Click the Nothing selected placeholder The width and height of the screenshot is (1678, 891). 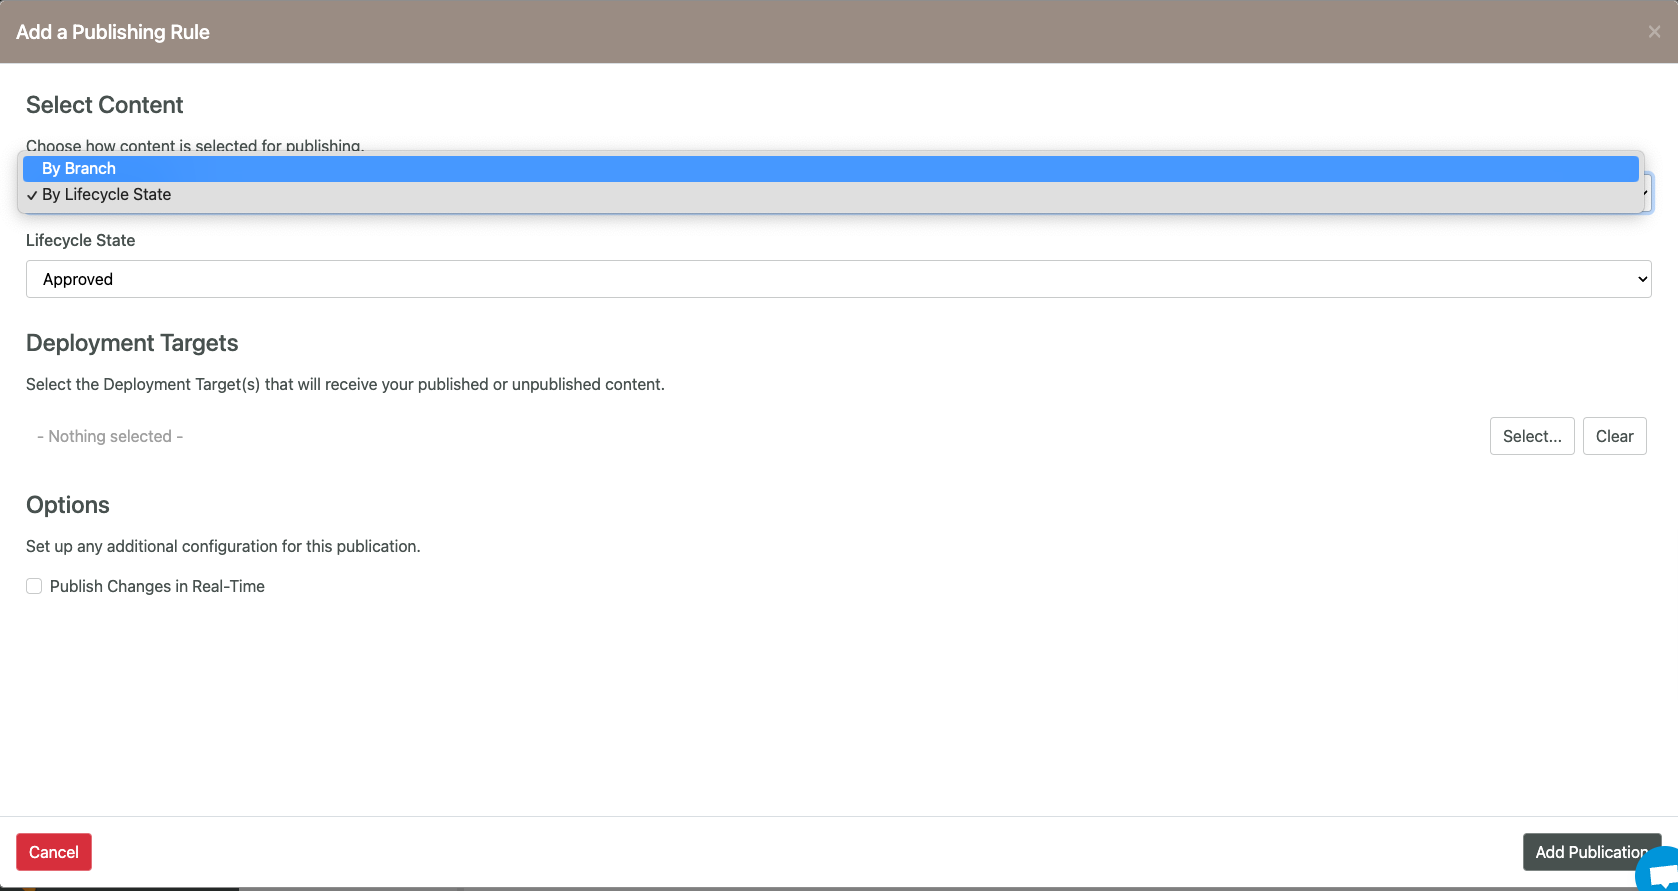point(110,436)
